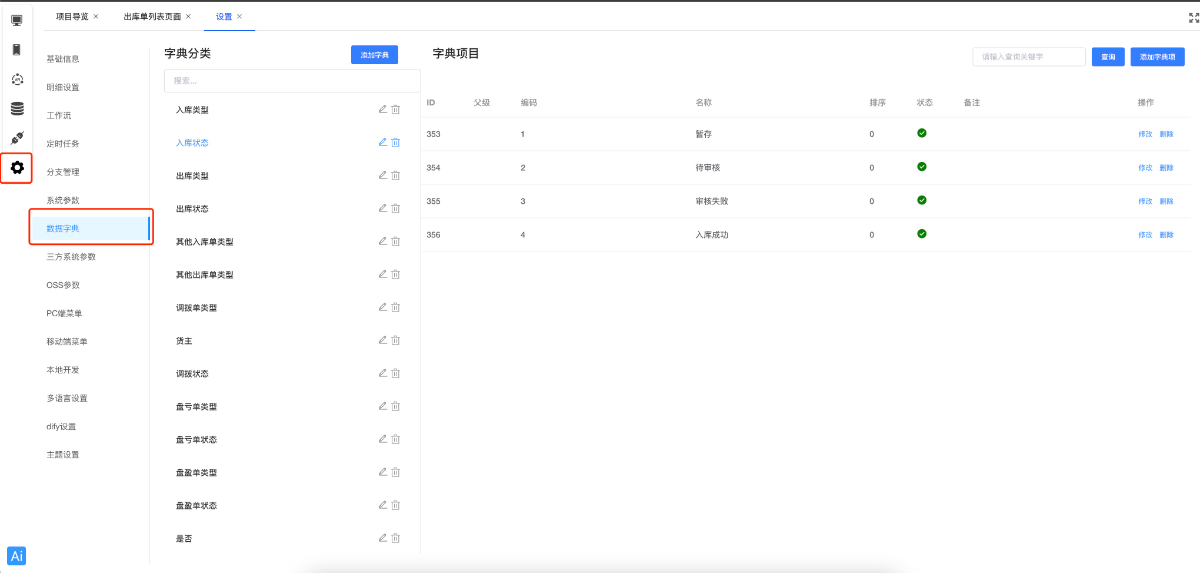
Task: Edit the 调拨单类型 dictionary
Action: (383, 307)
